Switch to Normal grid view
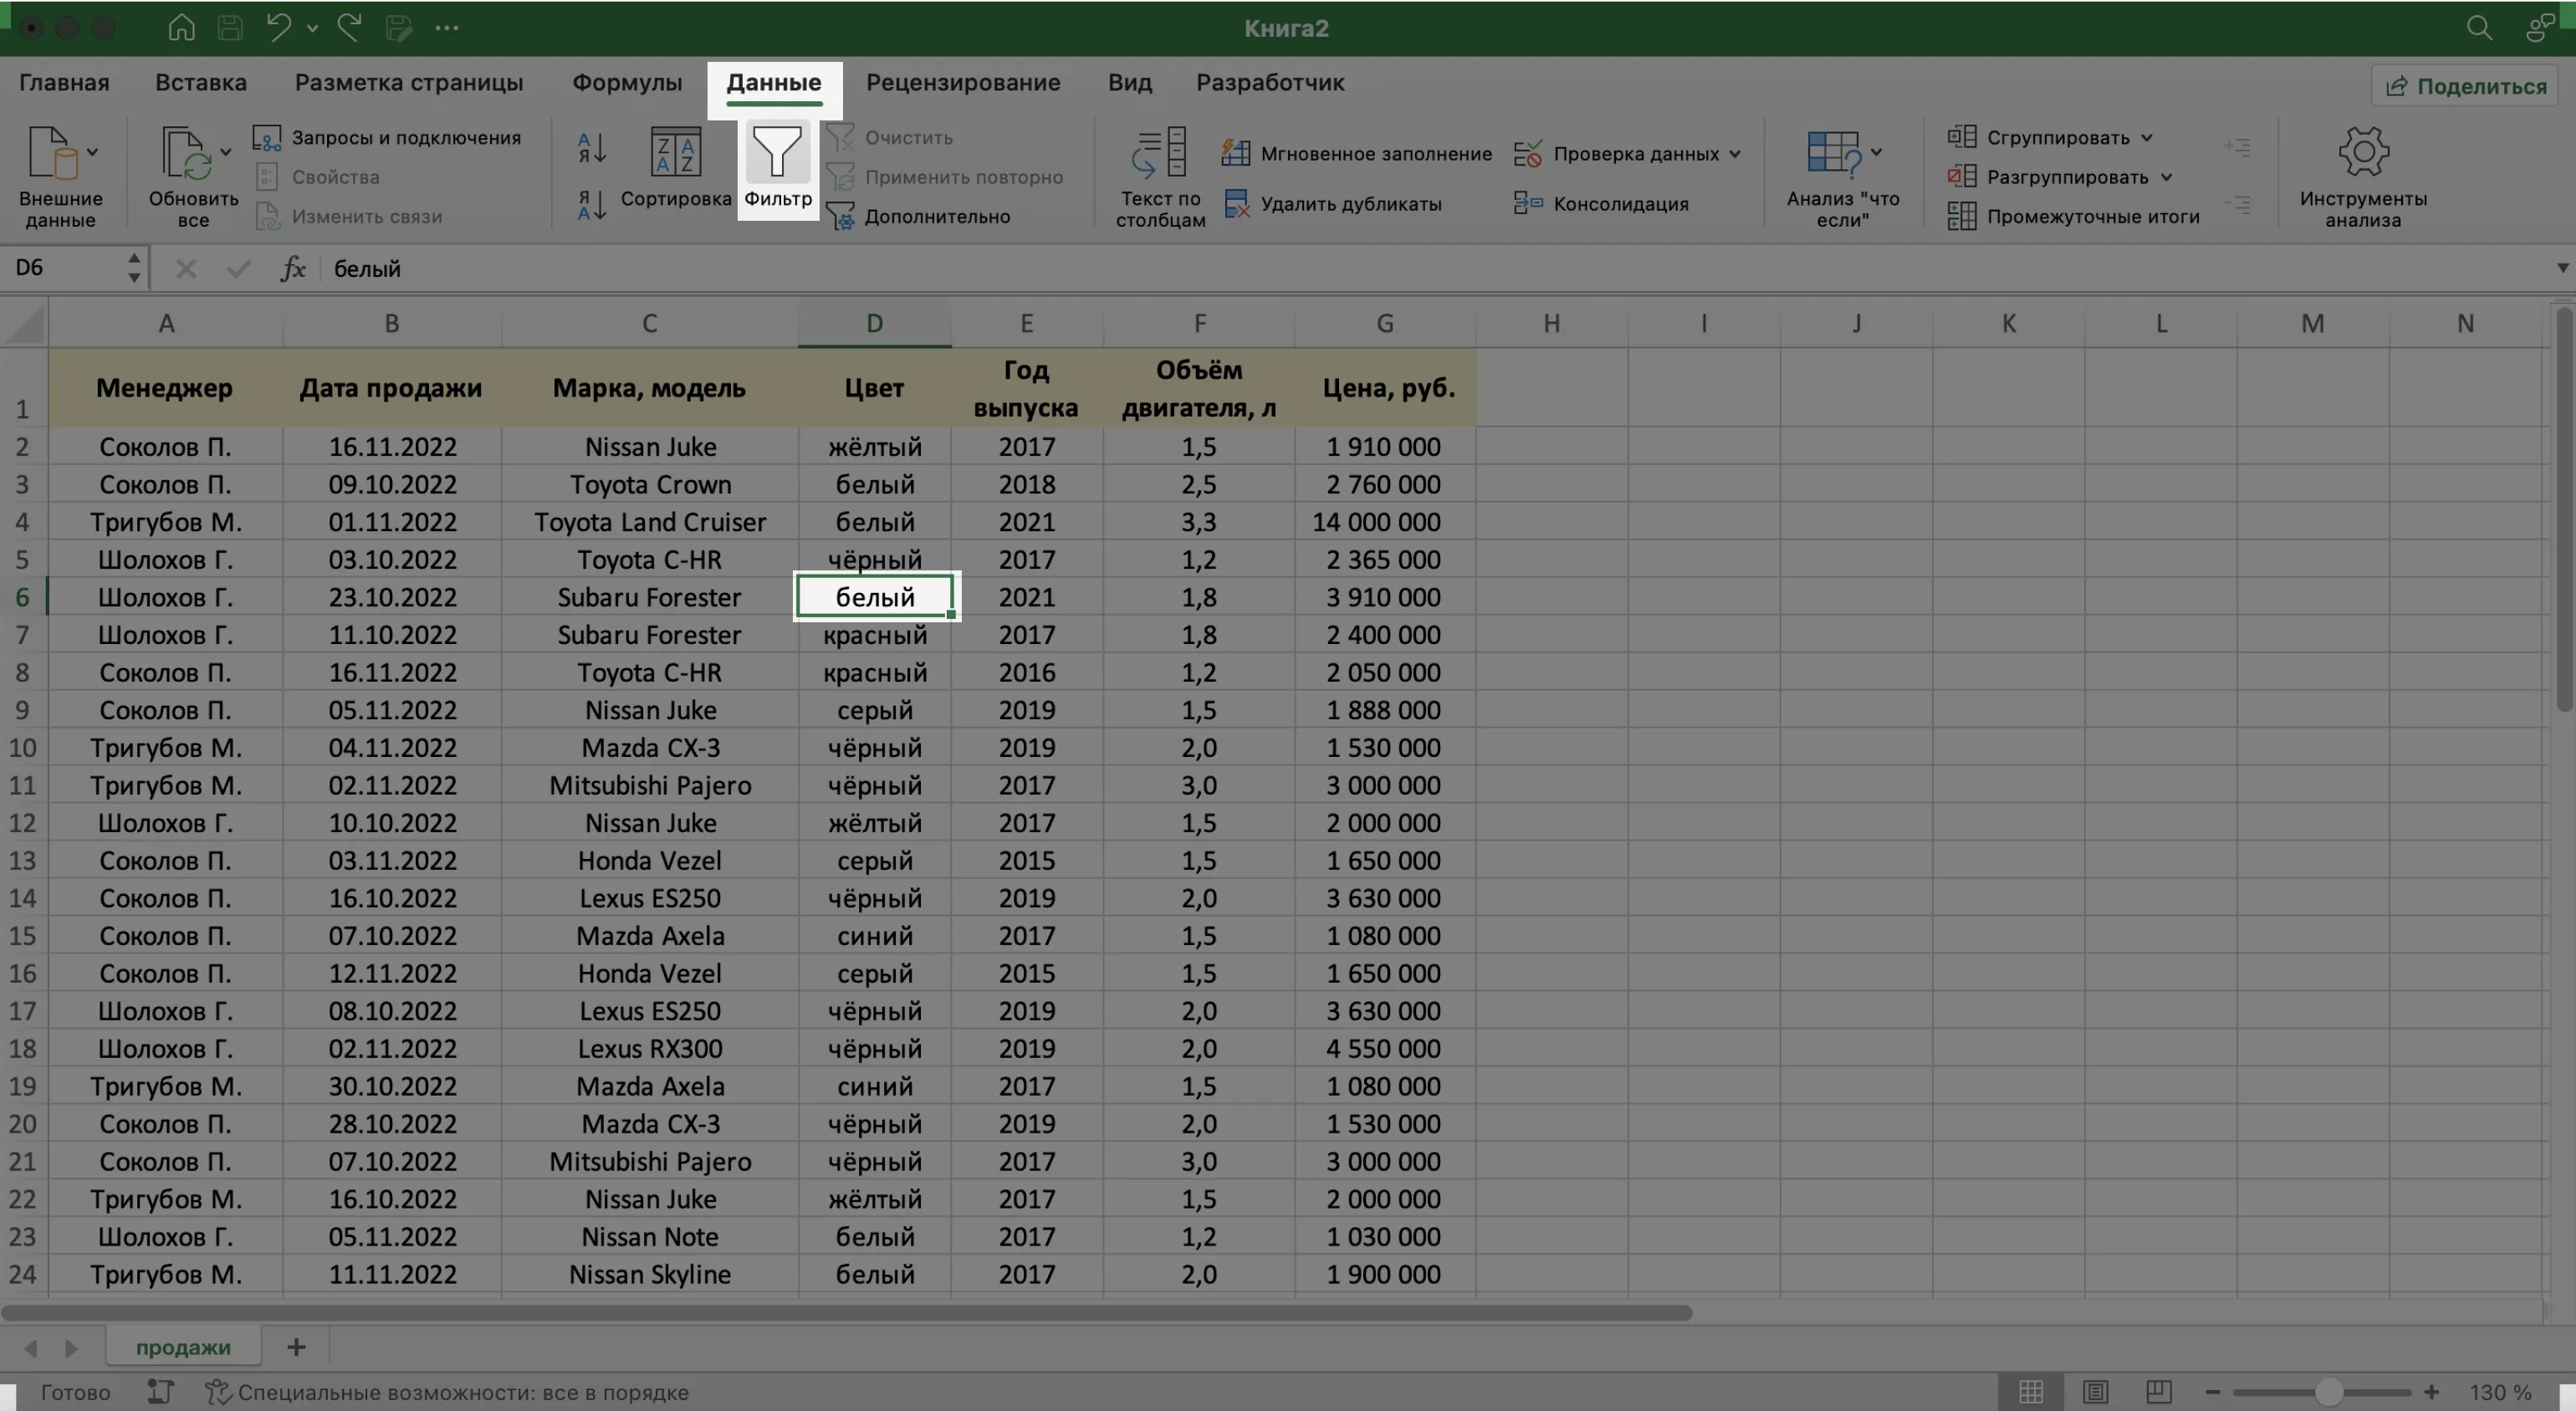2576x1411 pixels. pos(2030,1391)
